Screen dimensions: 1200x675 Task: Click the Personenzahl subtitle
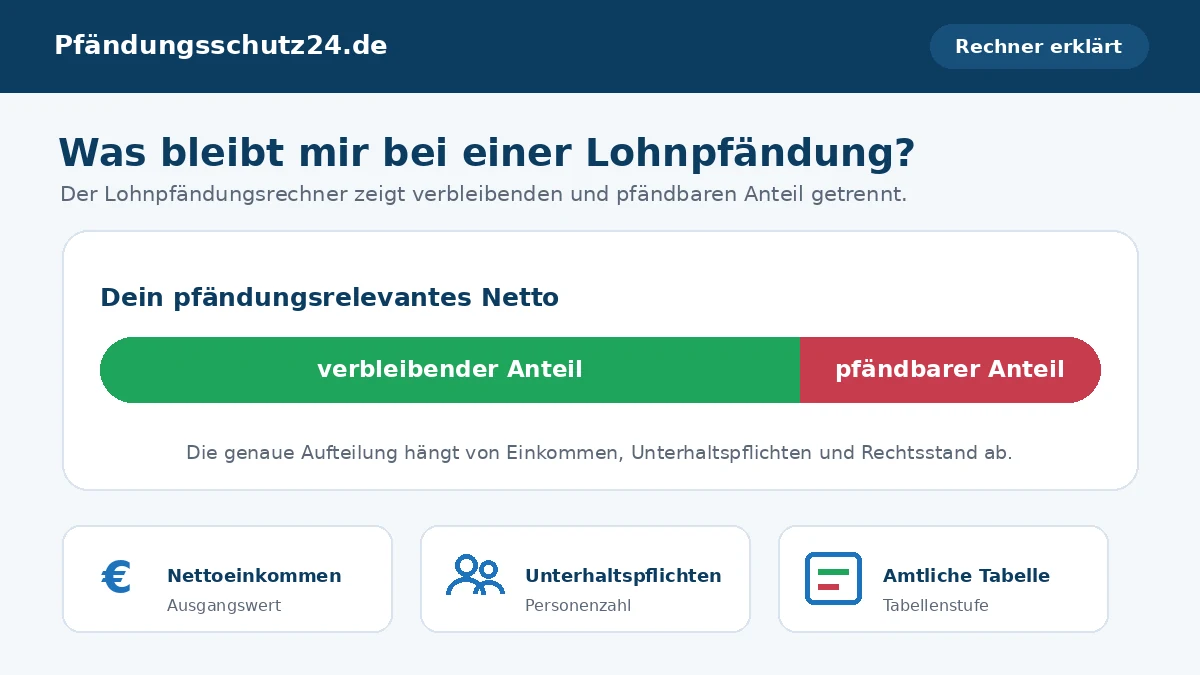pos(578,605)
